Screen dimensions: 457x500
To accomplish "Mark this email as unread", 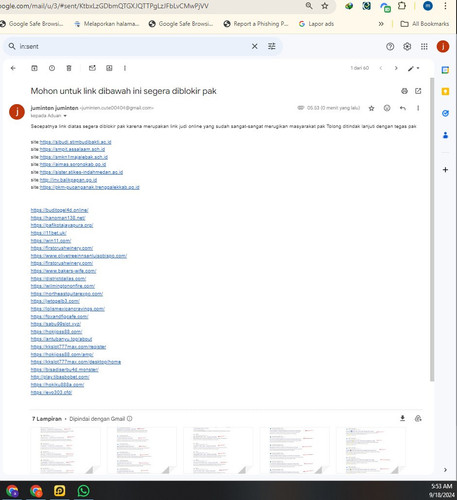I will point(92,68).
